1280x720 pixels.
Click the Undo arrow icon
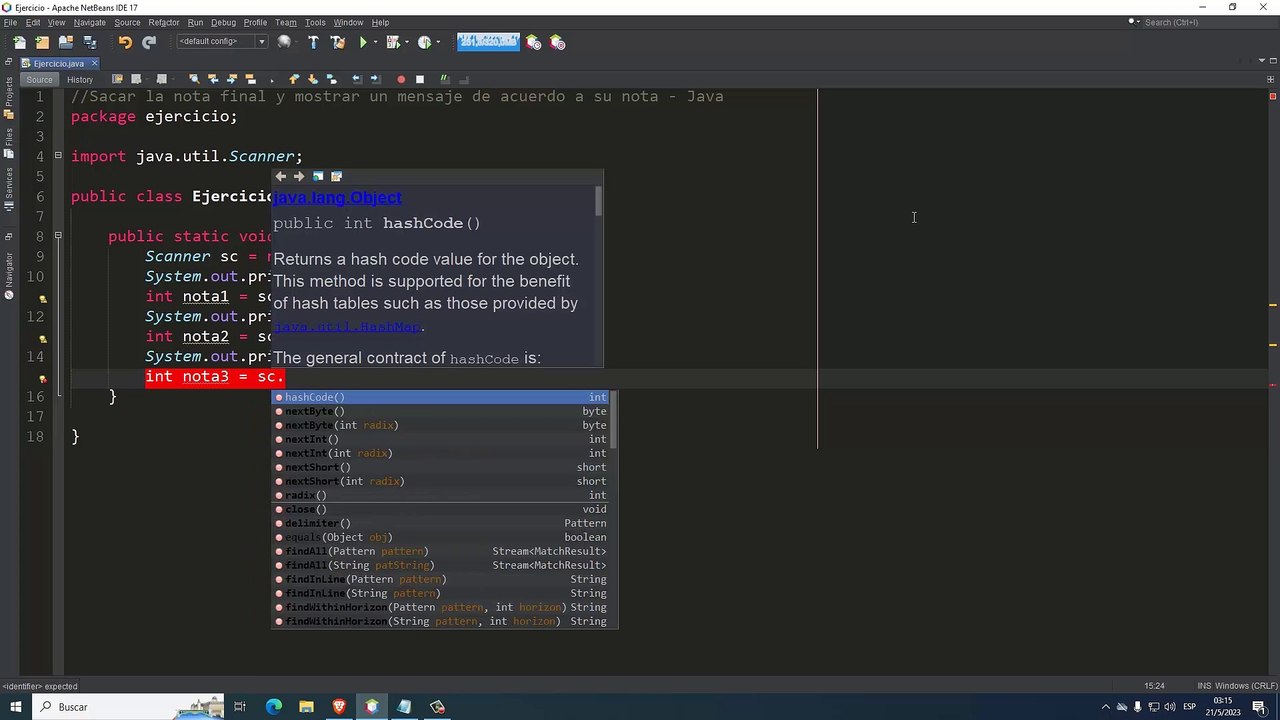click(x=125, y=42)
